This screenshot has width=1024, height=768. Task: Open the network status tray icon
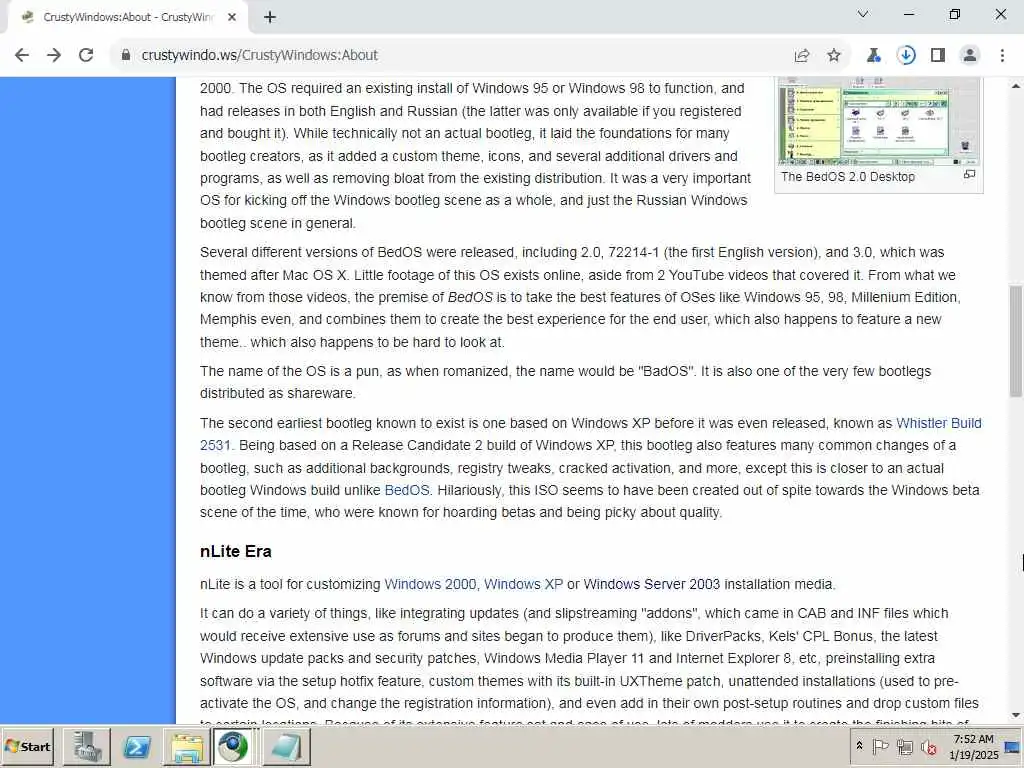904,746
